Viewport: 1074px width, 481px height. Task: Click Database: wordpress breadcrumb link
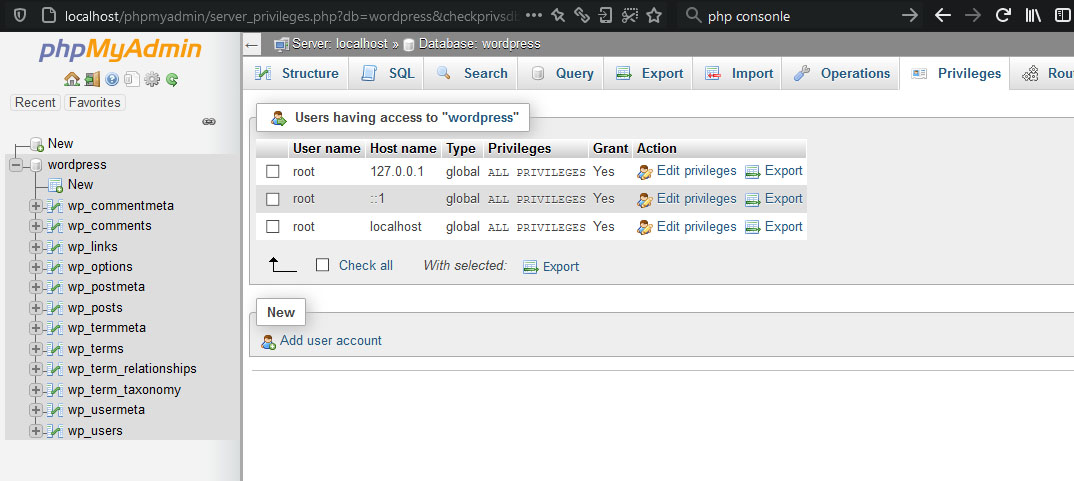(x=479, y=45)
